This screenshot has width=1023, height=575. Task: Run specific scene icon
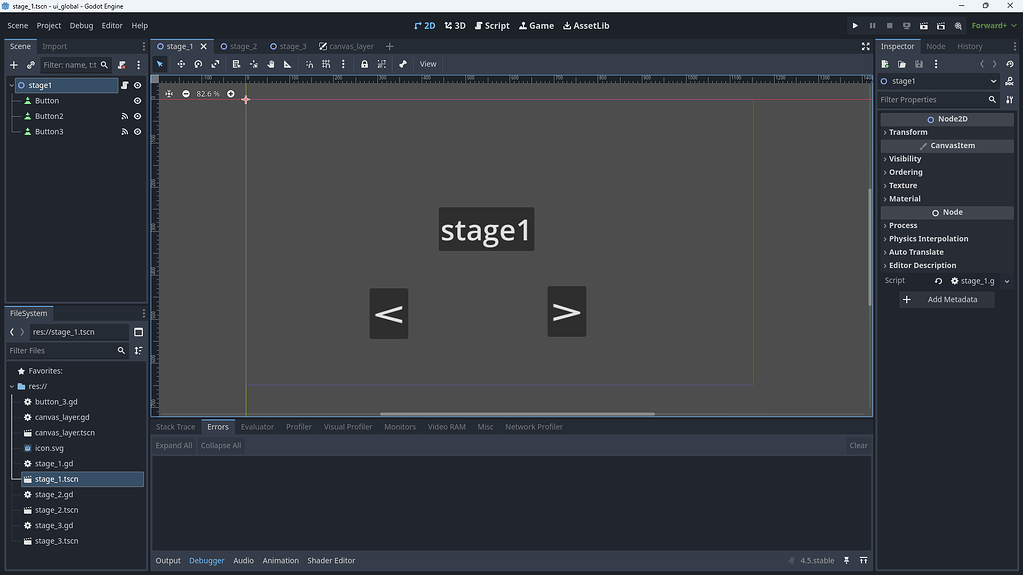point(941,25)
